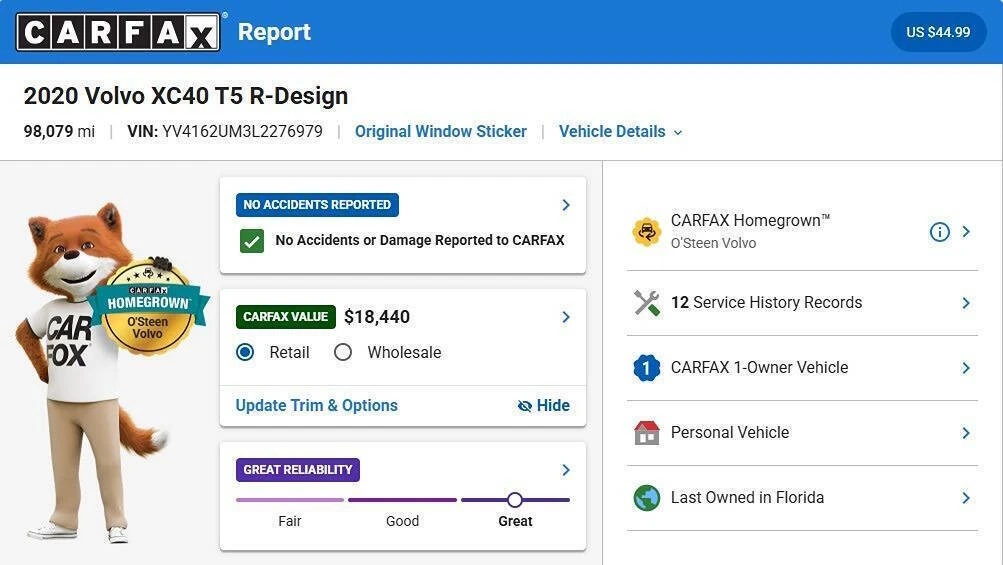Click O'Steen Volvo under CARFAX Homegrown
Screen dimensions: 1003x565
point(713,243)
